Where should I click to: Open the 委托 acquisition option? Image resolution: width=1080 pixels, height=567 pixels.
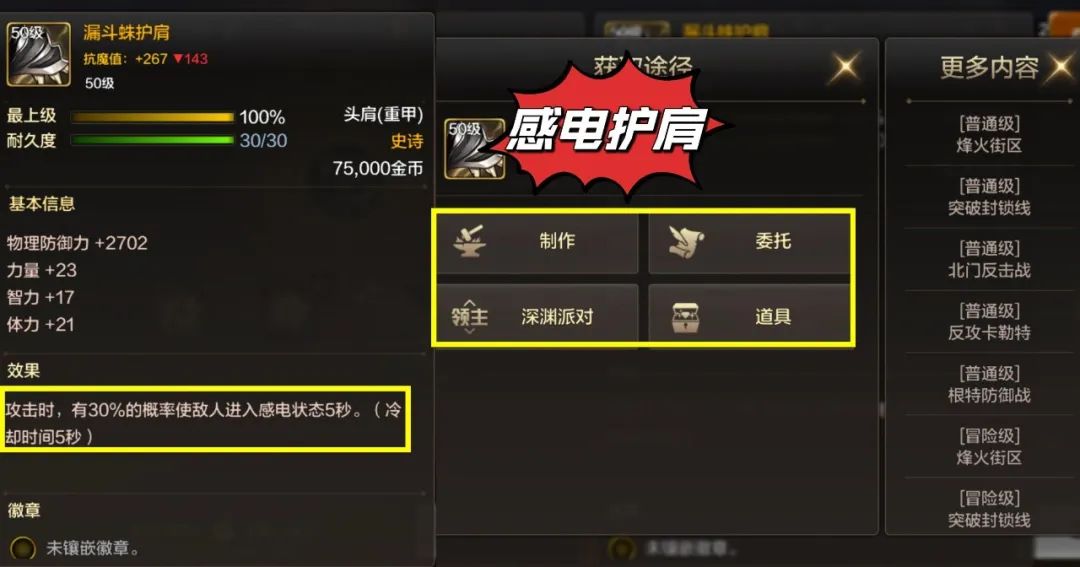(749, 243)
